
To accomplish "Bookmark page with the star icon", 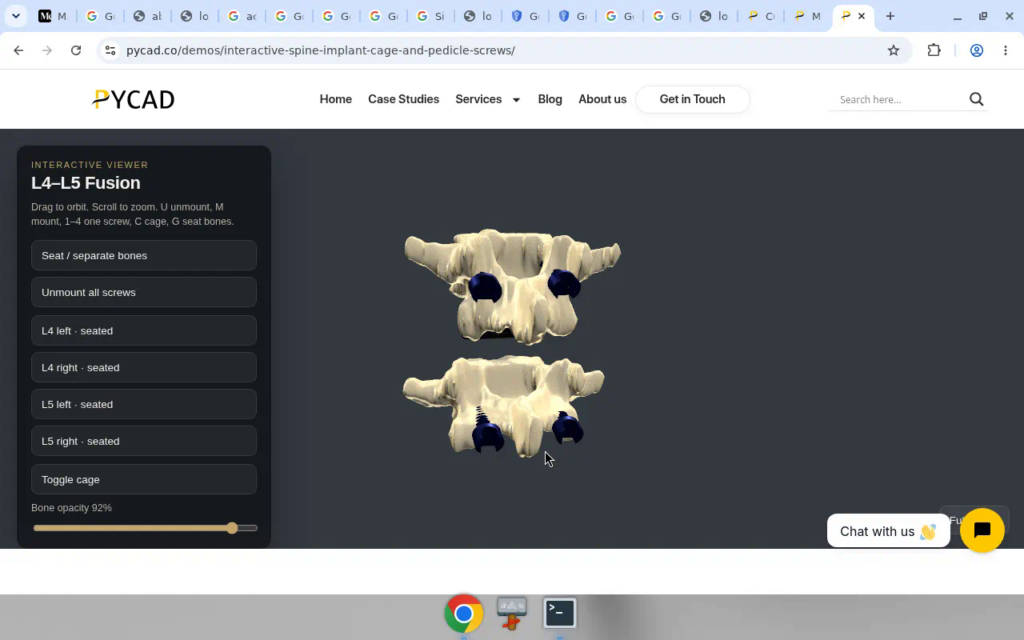I will click(x=893, y=50).
